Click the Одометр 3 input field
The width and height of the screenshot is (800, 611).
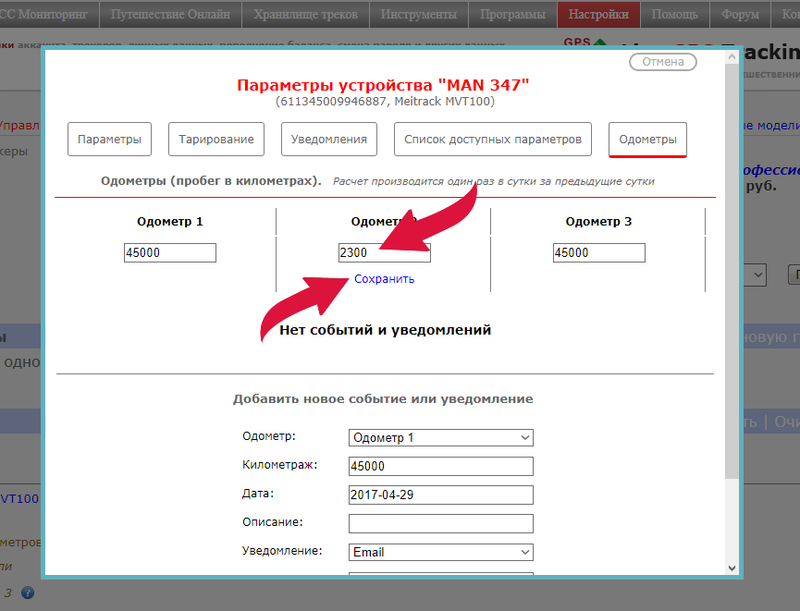coord(598,253)
